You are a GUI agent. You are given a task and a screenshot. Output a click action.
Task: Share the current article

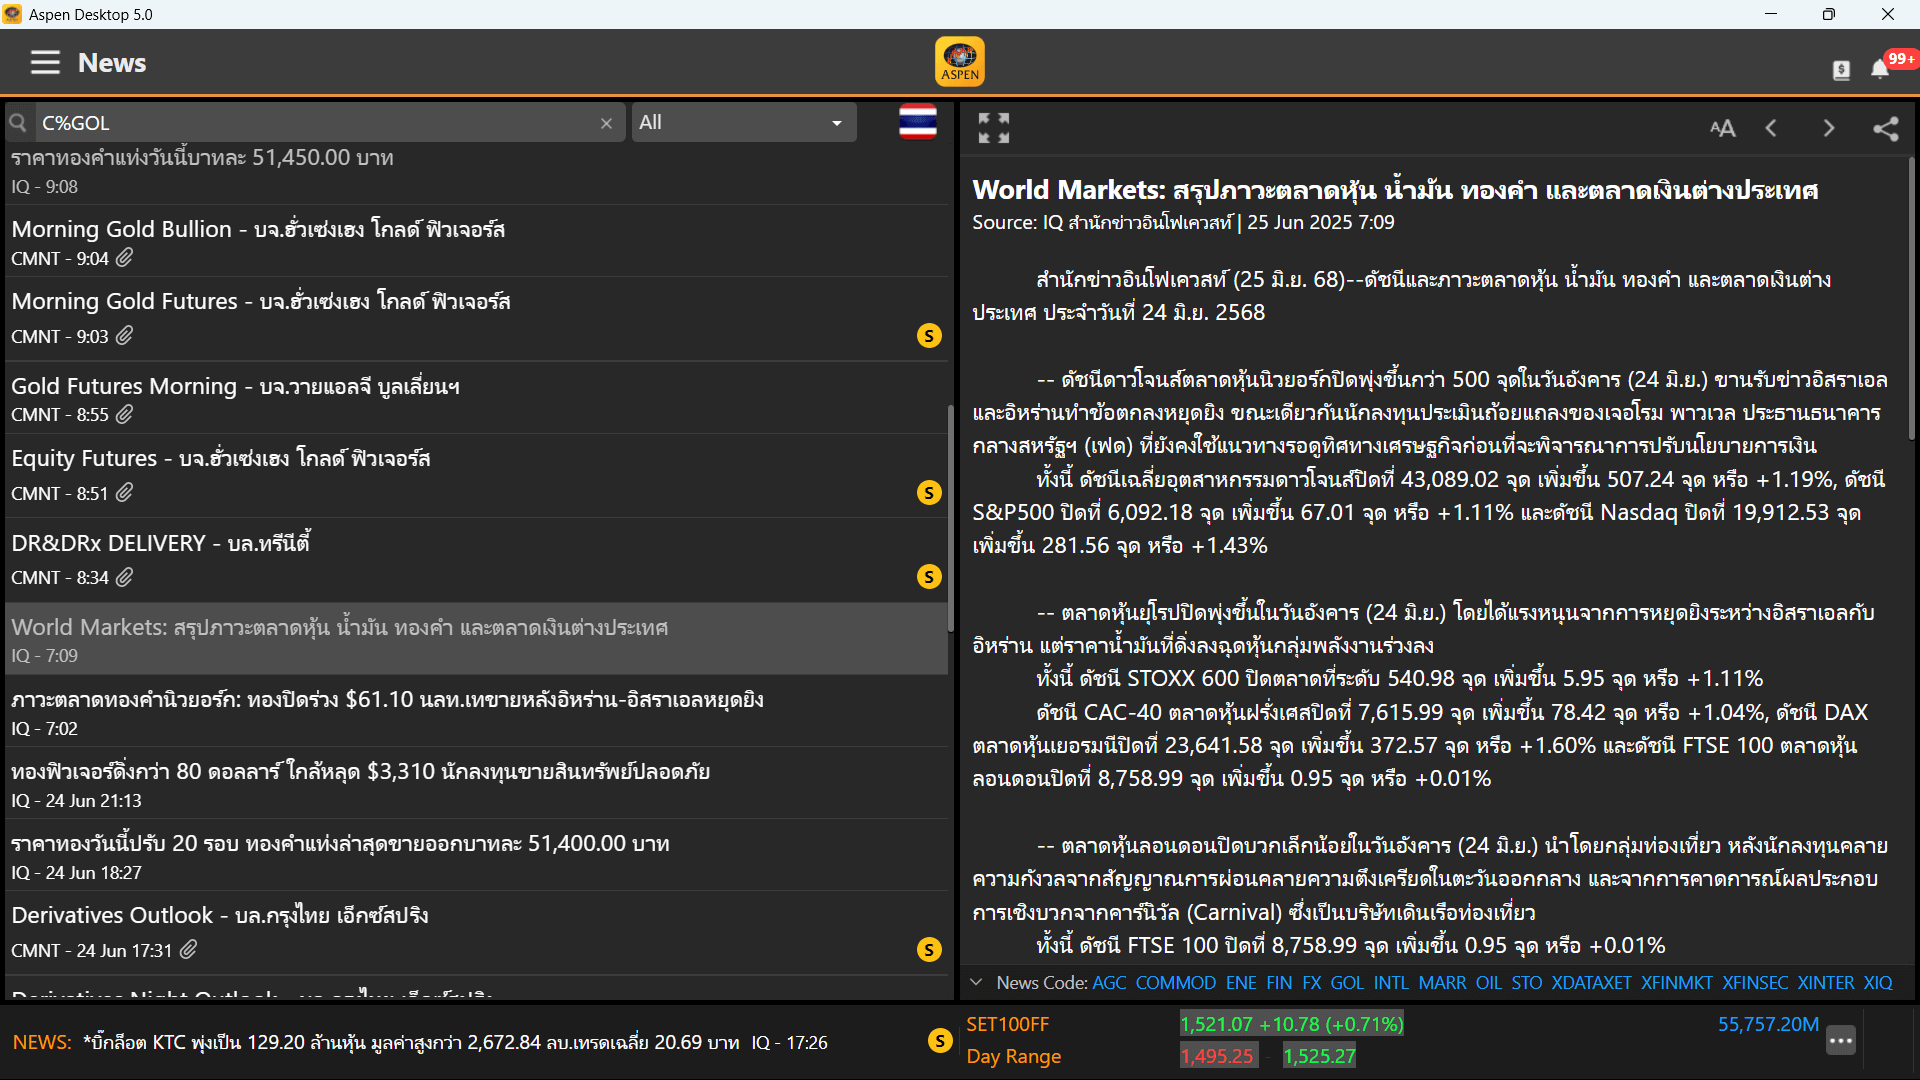point(1885,128)
